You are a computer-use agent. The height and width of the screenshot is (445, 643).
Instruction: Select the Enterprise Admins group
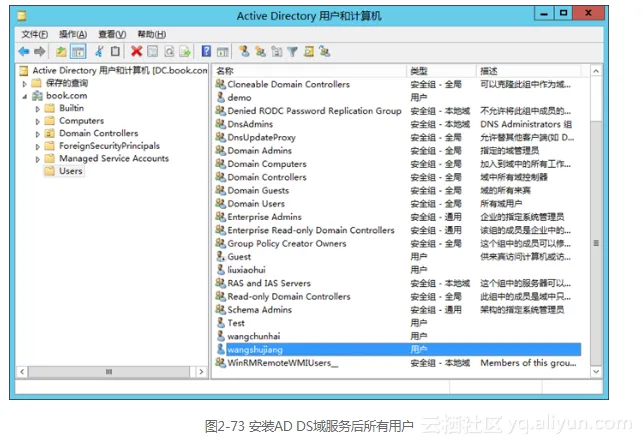click(398, 217)
